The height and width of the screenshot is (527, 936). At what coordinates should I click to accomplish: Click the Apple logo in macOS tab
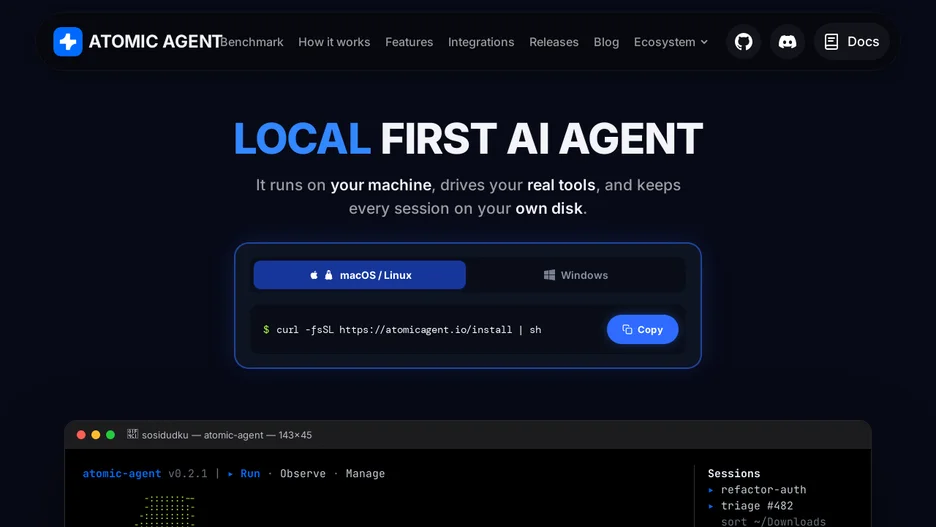pos(314,275)
